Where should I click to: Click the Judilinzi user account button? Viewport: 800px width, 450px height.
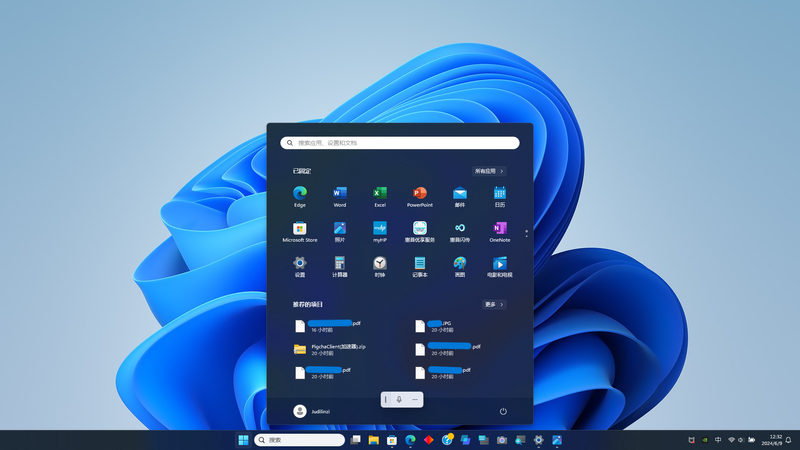(x=312, y=411)
